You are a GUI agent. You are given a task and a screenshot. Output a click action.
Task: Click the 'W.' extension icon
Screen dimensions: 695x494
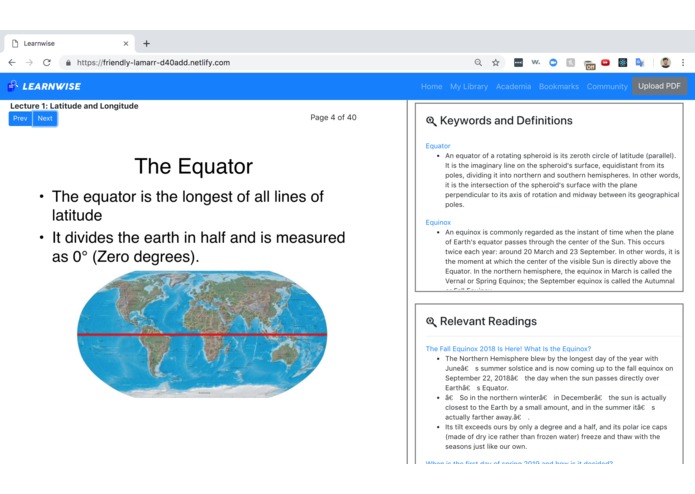[535, 62]
